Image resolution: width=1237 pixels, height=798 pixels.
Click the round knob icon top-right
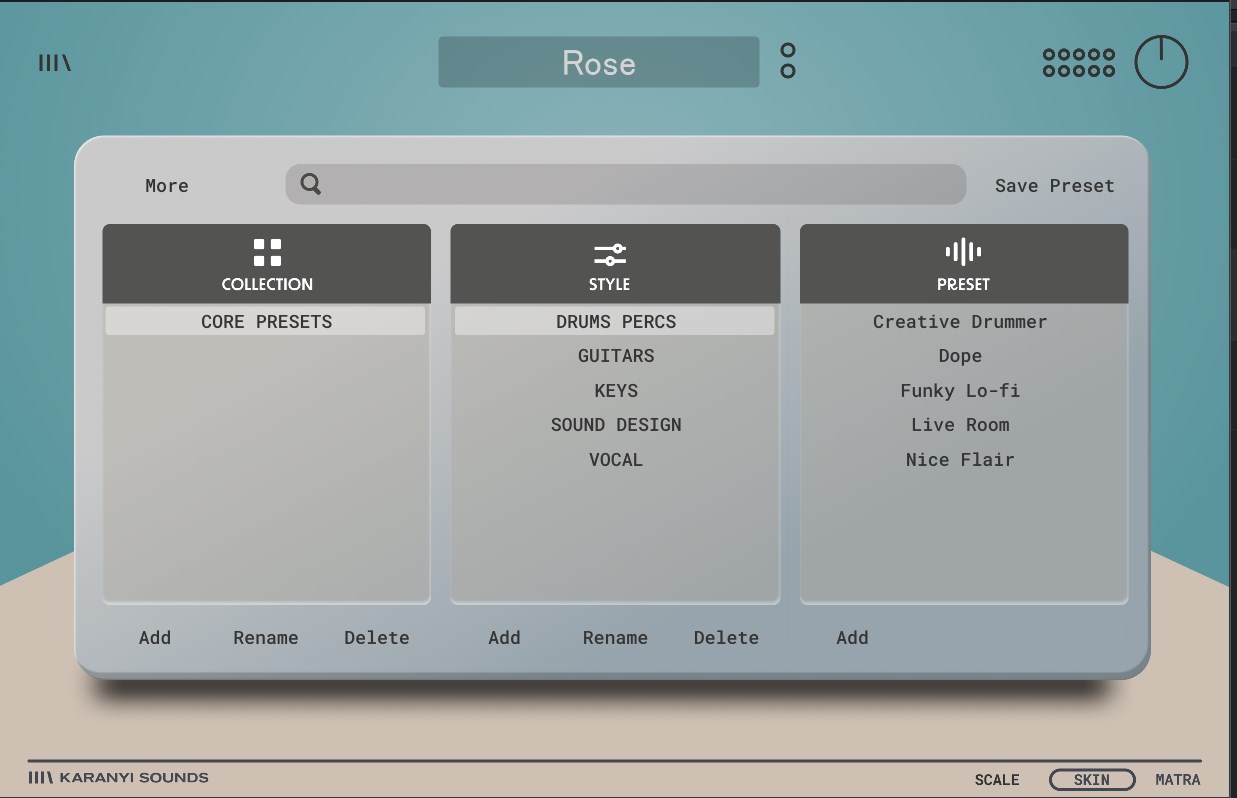click(x=1160, y=62)
